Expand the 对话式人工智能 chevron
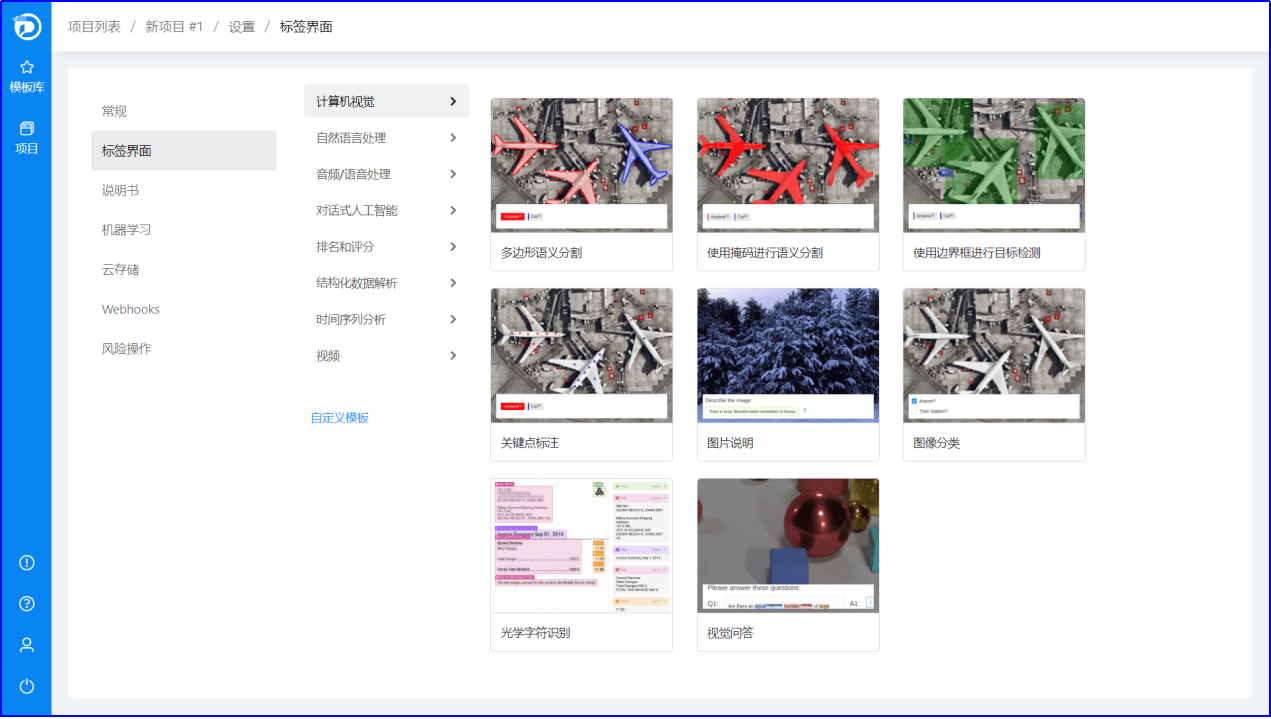 (453, 210)
